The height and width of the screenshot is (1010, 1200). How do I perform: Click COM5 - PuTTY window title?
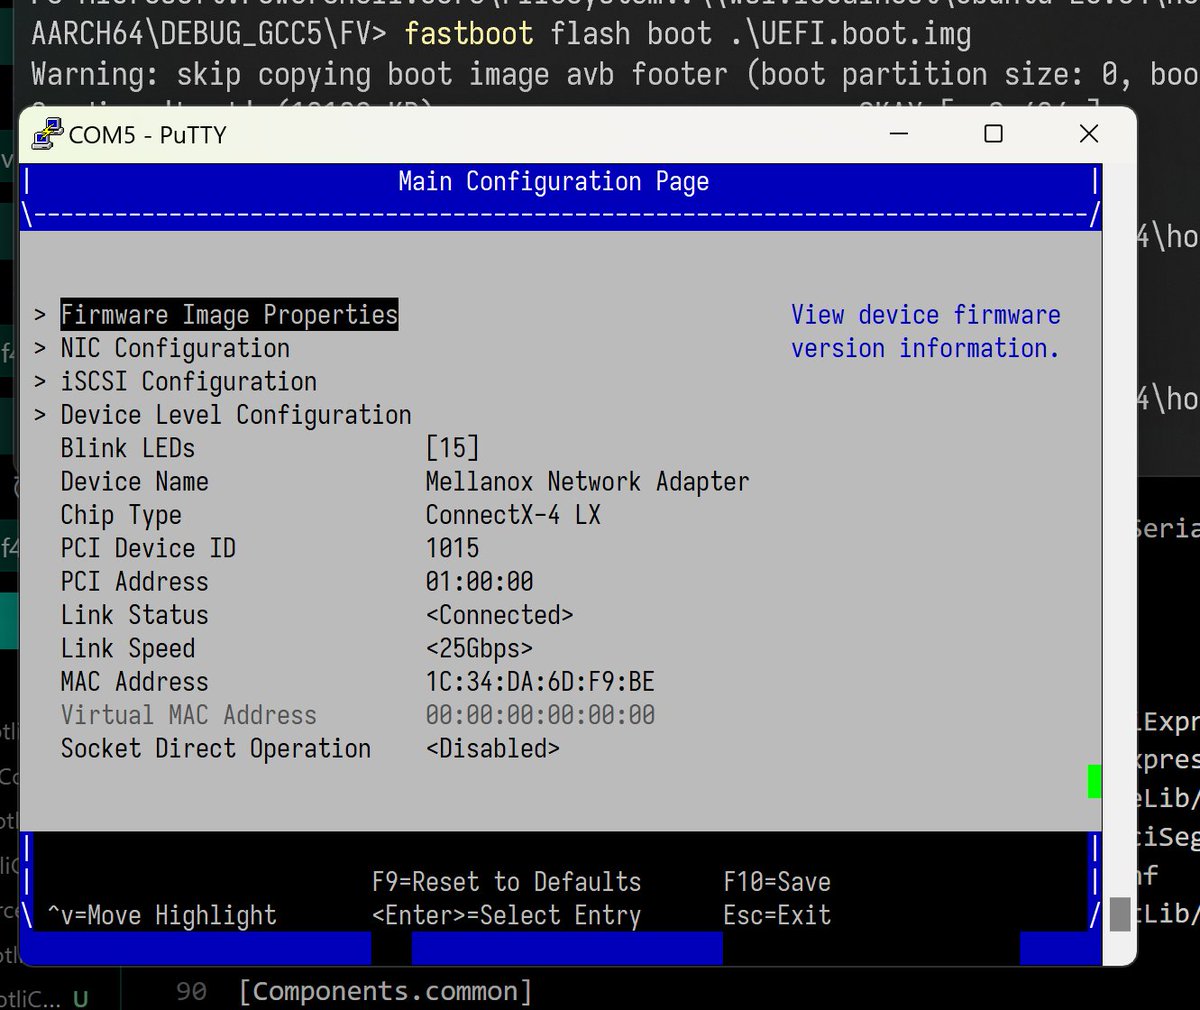click(148, 134)
